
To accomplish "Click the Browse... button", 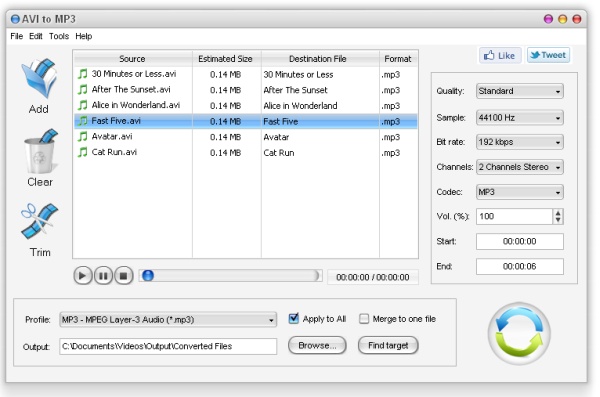I will pyautogui.click(x=317, y=345).
